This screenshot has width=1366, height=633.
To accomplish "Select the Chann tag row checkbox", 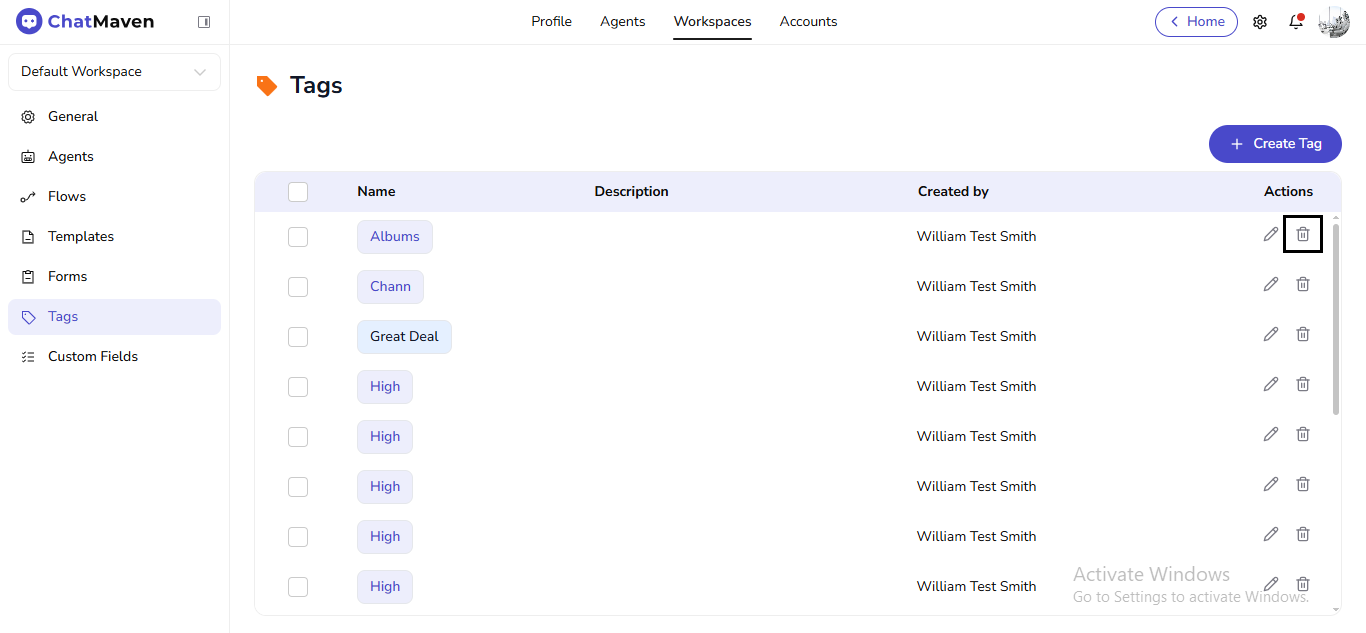I will coord(298,287).
